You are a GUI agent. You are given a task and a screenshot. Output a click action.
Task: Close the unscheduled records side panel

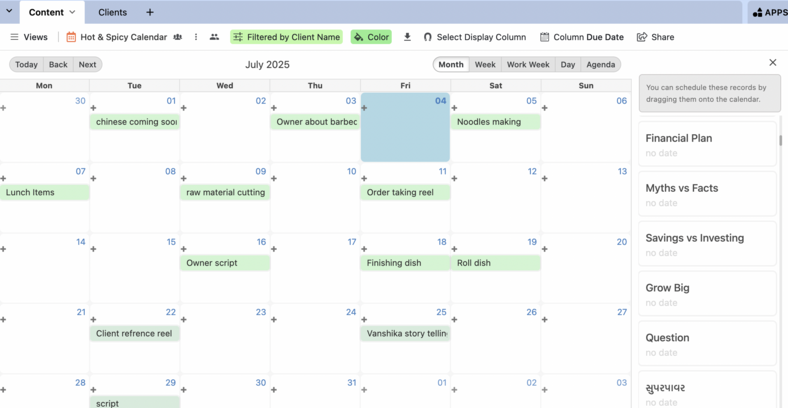click(772, 63)
